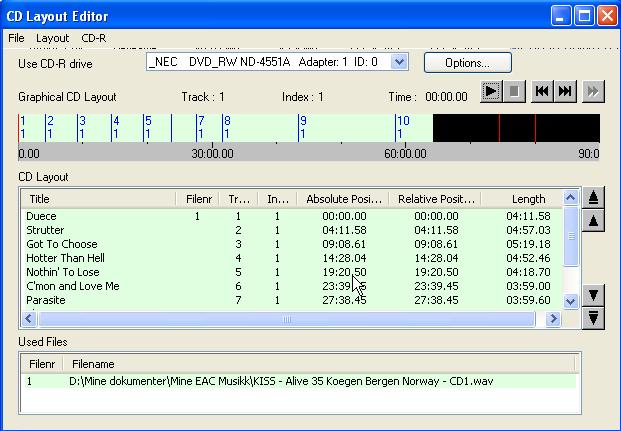Skip to previous track button
The image size is (621, 431).
542,92
